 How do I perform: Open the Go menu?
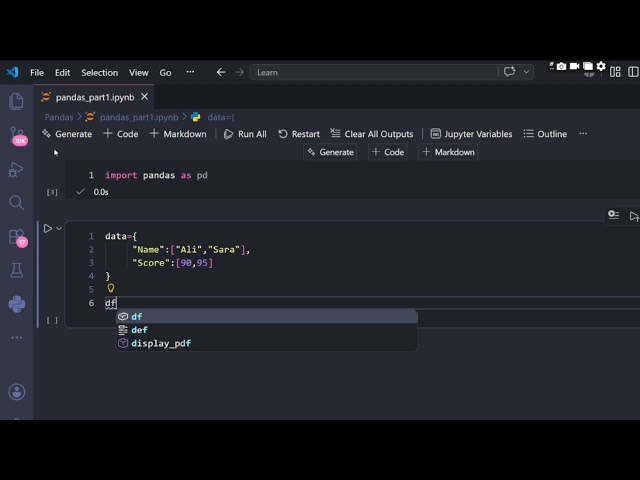click(x=165, y=73)
